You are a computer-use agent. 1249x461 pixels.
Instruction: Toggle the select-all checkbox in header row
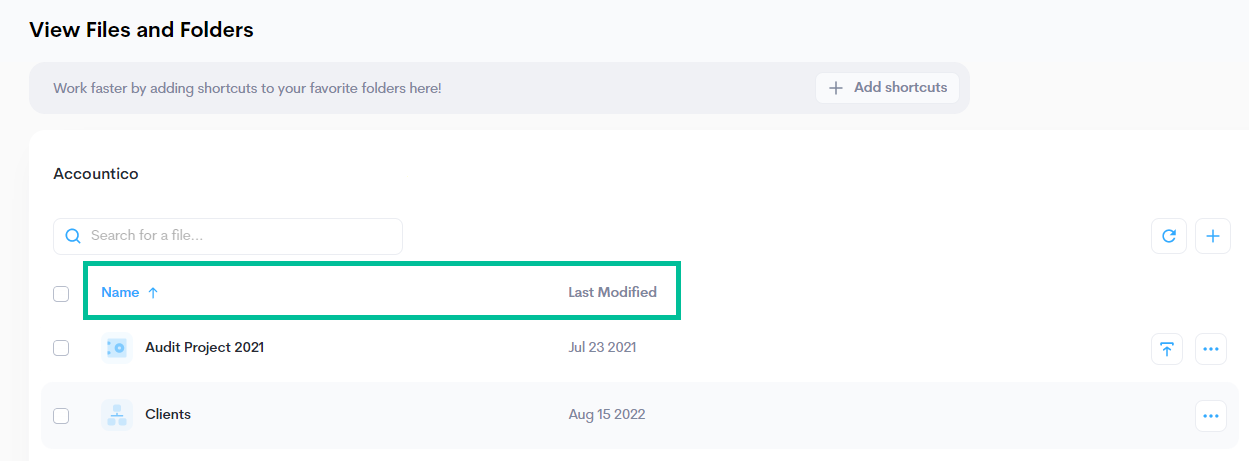pyautogui.click(x=61, y=293)
